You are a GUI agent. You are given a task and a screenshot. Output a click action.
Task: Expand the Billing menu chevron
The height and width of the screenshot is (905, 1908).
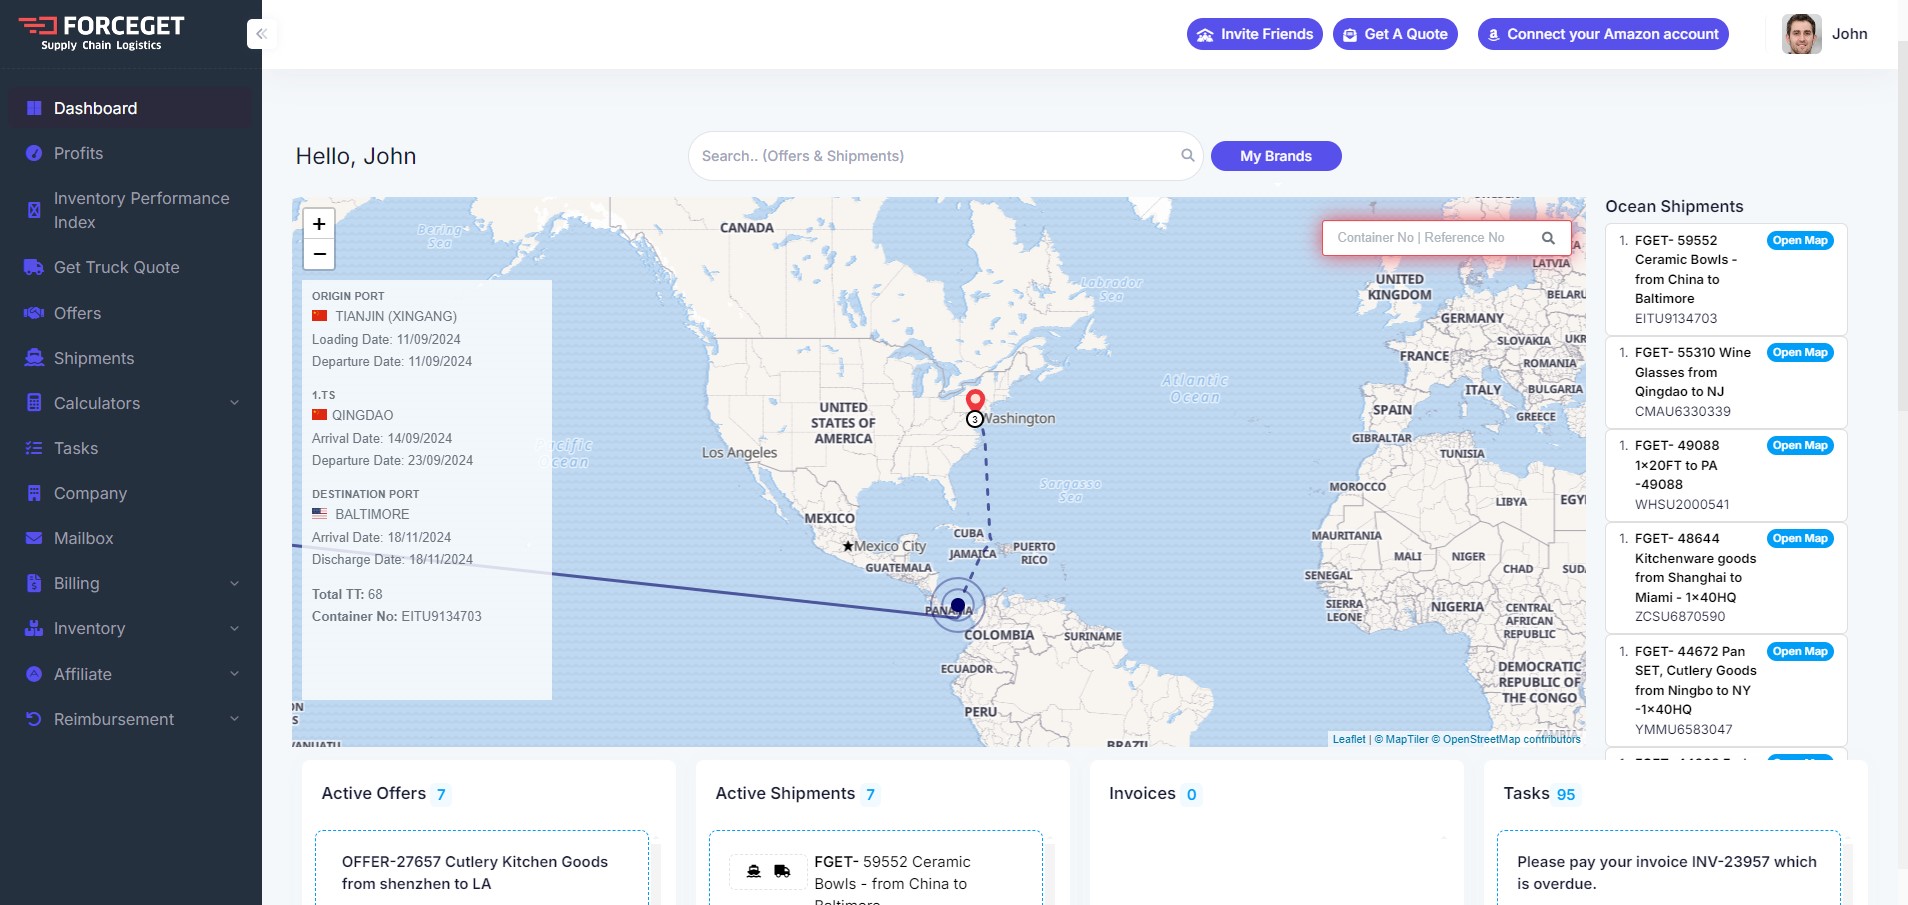point(234,583)
